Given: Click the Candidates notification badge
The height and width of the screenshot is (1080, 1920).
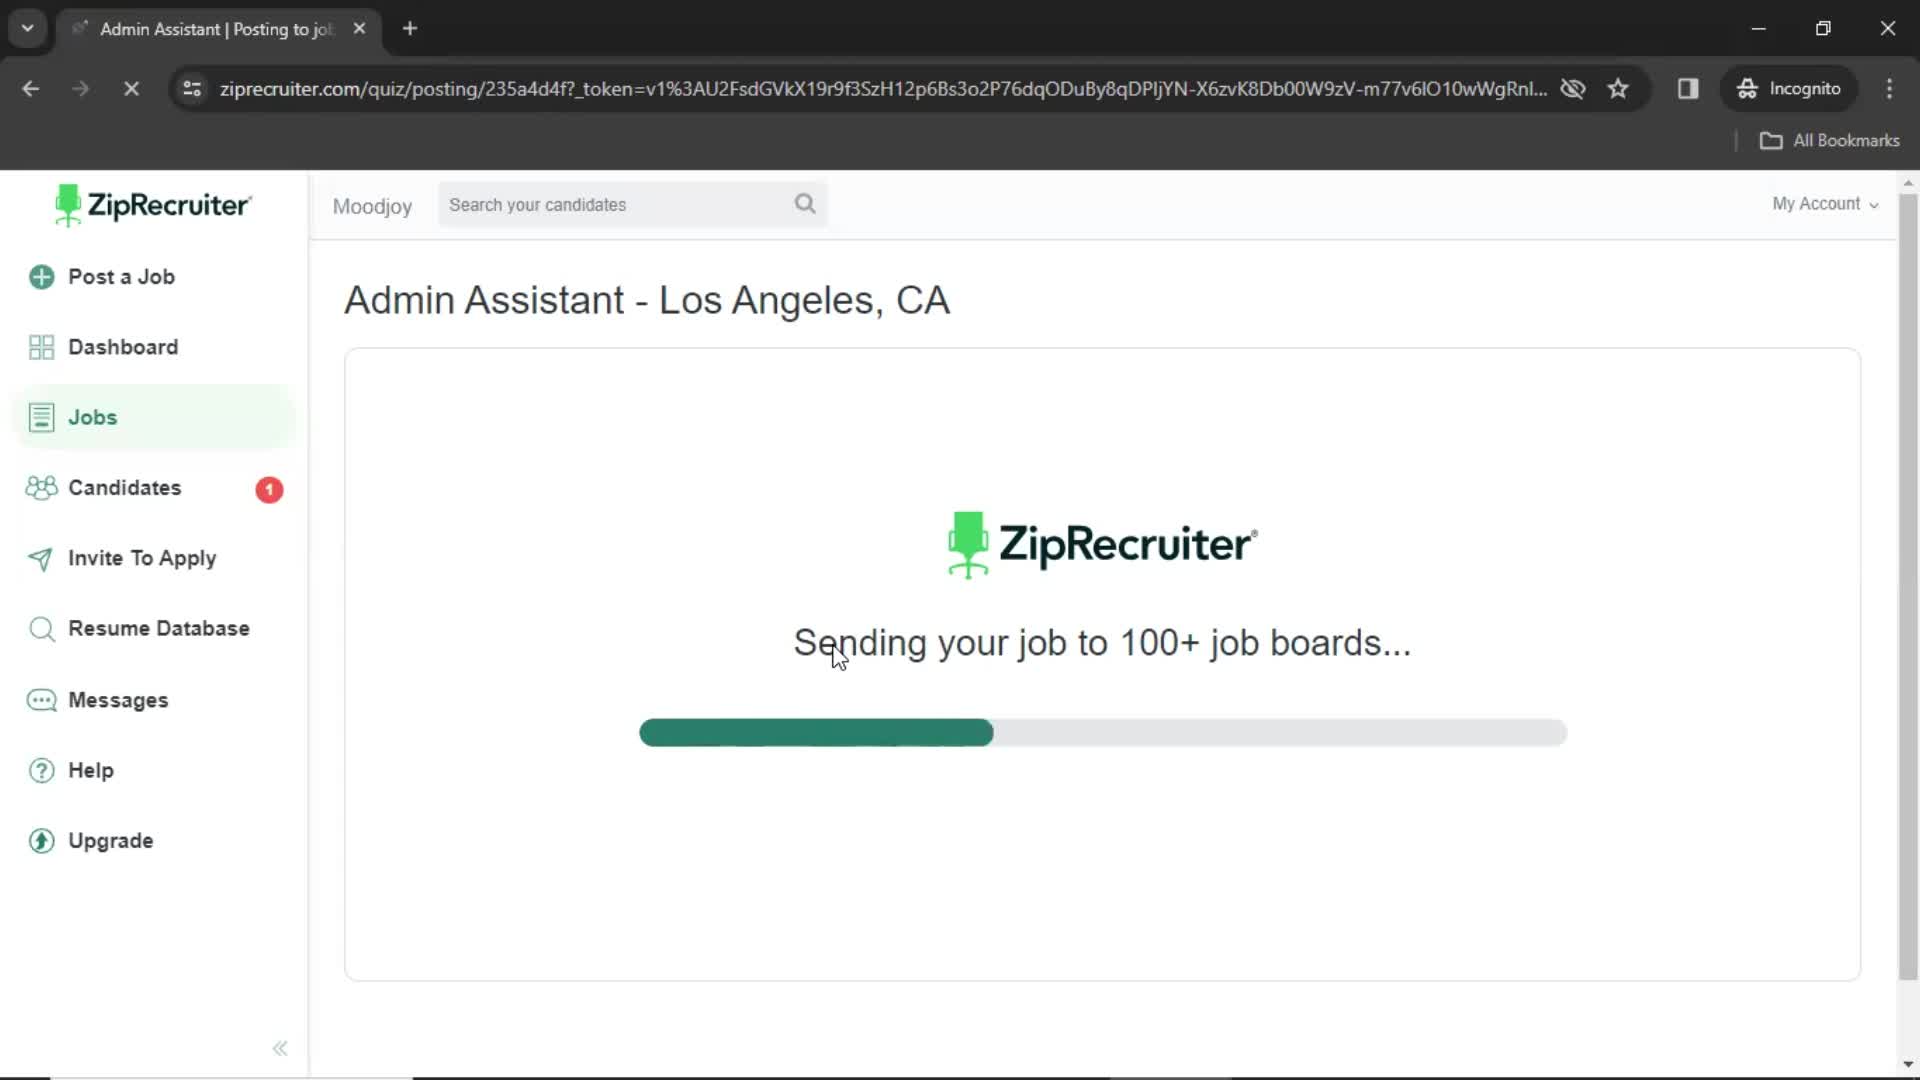Looking at the screenshot, I should pyautogui.click(x=268, y=488).
